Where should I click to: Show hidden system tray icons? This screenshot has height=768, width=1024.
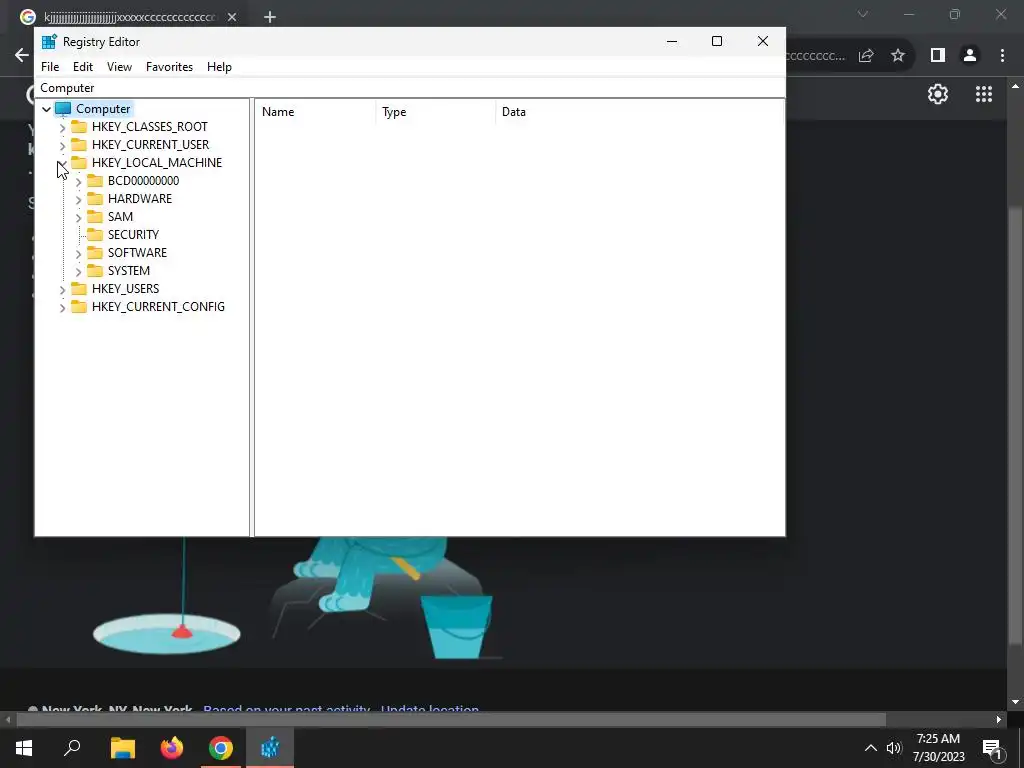[x=871, y=748]
